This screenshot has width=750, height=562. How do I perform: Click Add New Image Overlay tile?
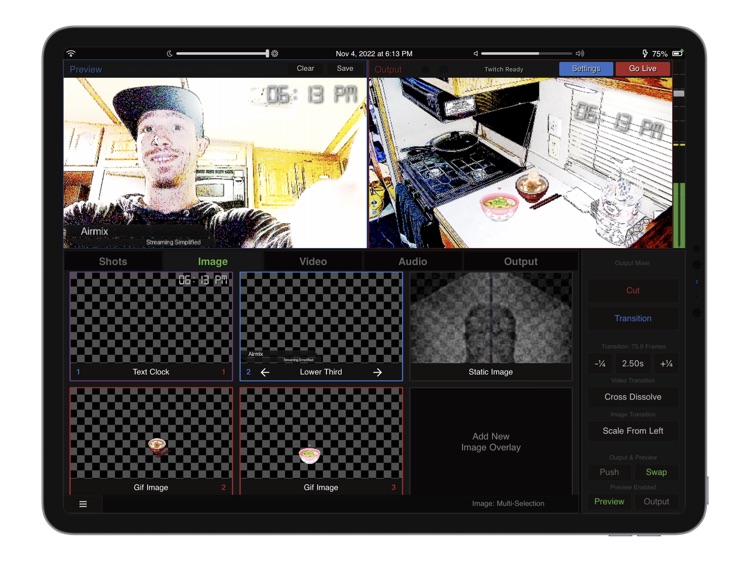coord(491,441)
